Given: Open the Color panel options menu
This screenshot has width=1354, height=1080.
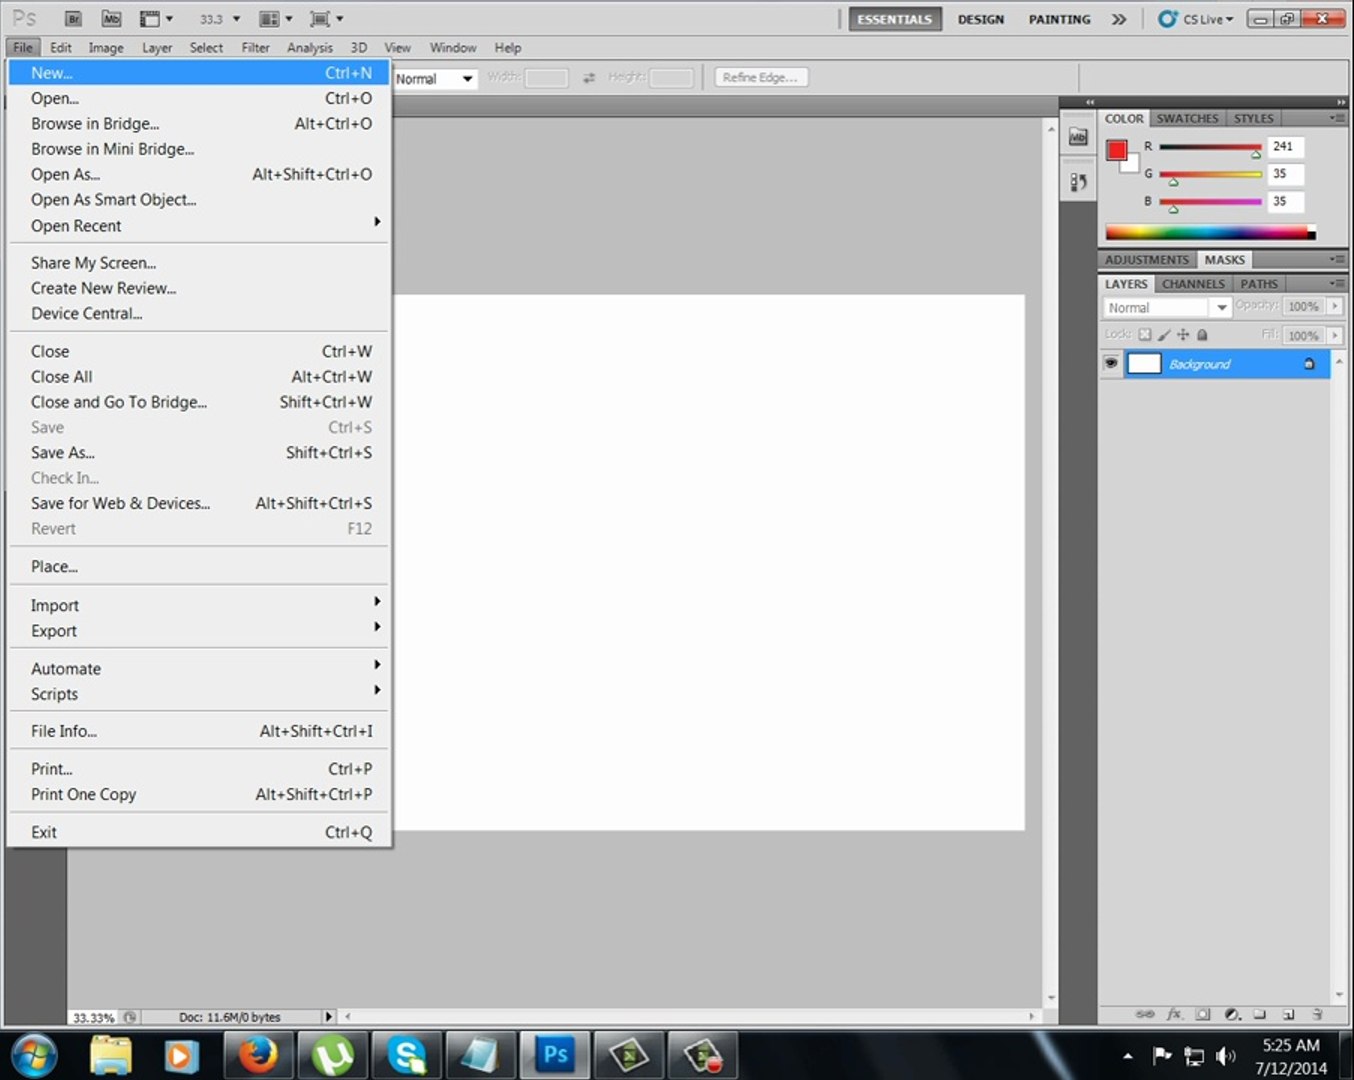Looking at the screenshot, I should click(1337, 118).
